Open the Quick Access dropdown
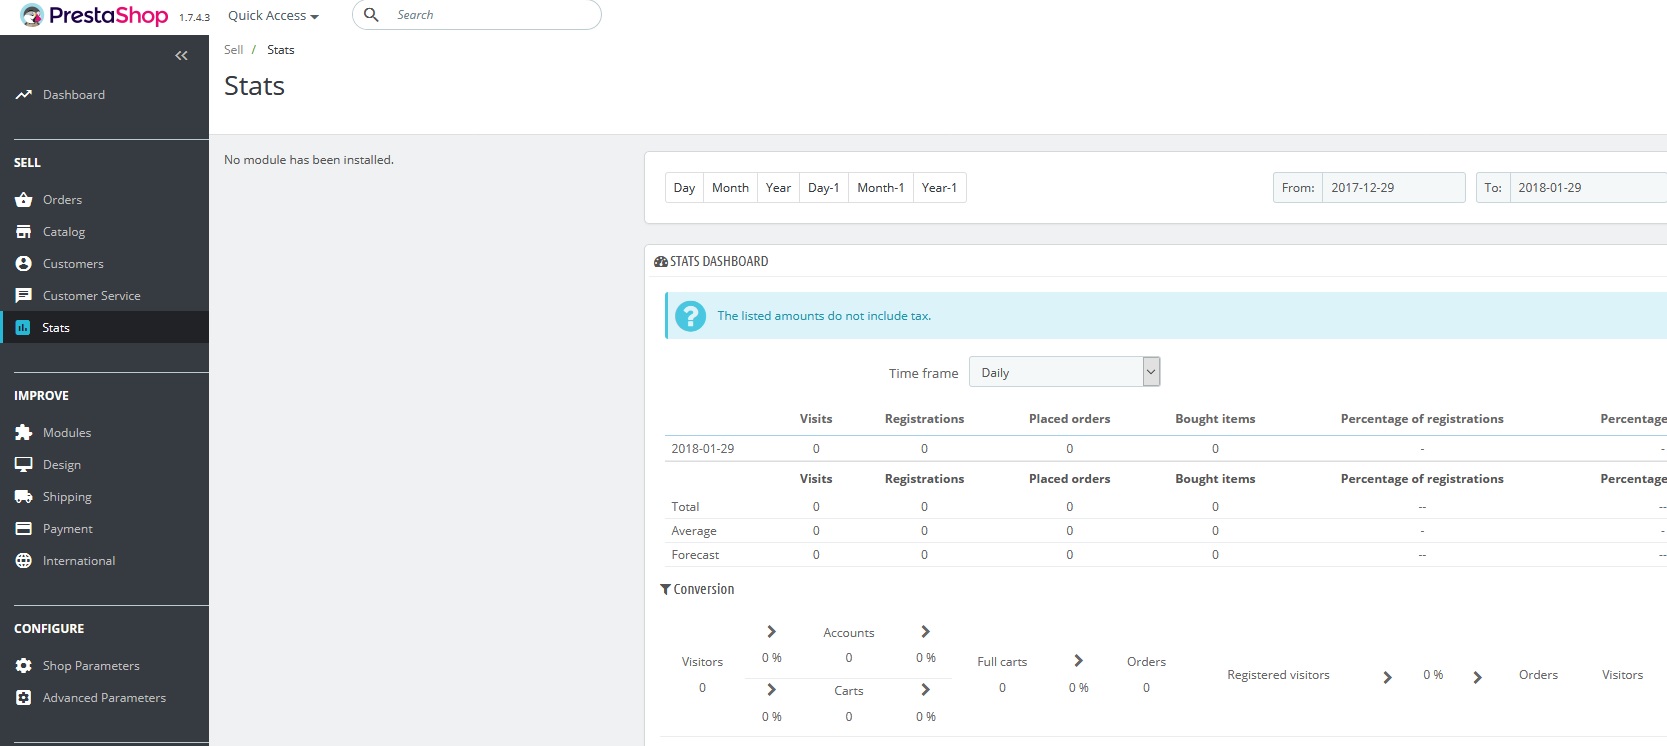The width and height of the screenshot is (1667, 746). tap(273, 16)
